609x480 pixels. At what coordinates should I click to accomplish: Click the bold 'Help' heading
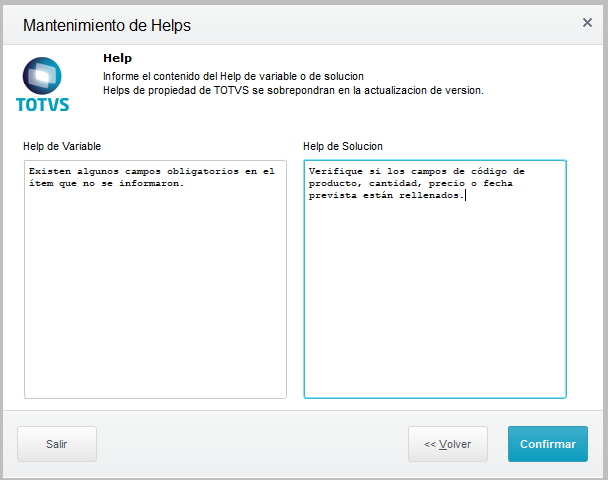click(117, 58)
